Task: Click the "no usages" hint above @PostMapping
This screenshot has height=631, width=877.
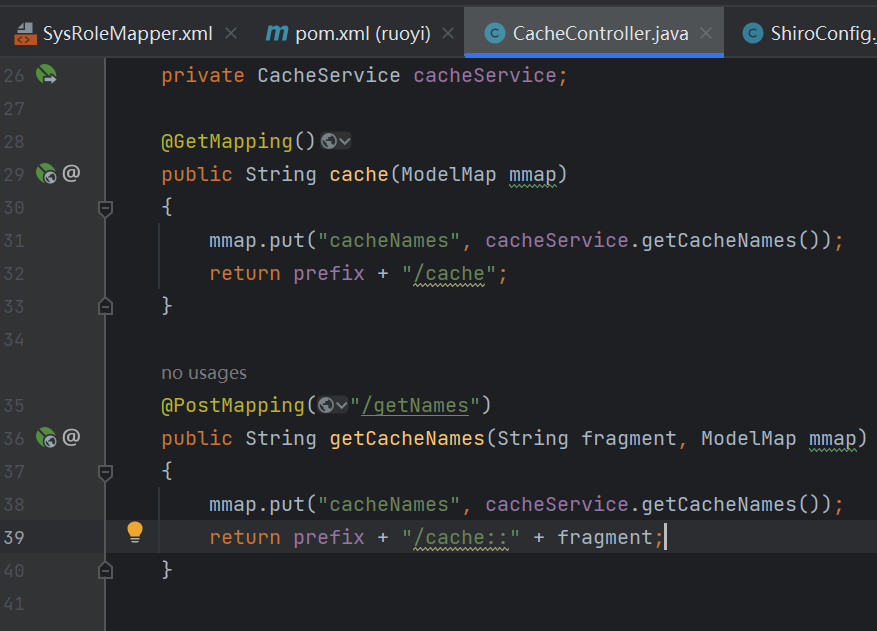Action: coord(204,373)
